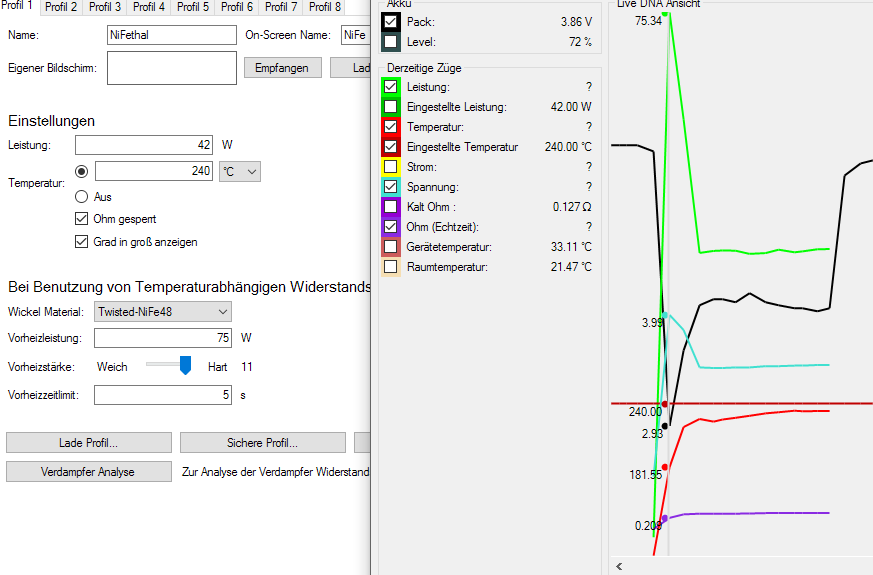Enable the Gerätetemperatur trace checkbox
The width and height of the screenshot is (873, 575).
pyautogui.click(x=390, y=247)
